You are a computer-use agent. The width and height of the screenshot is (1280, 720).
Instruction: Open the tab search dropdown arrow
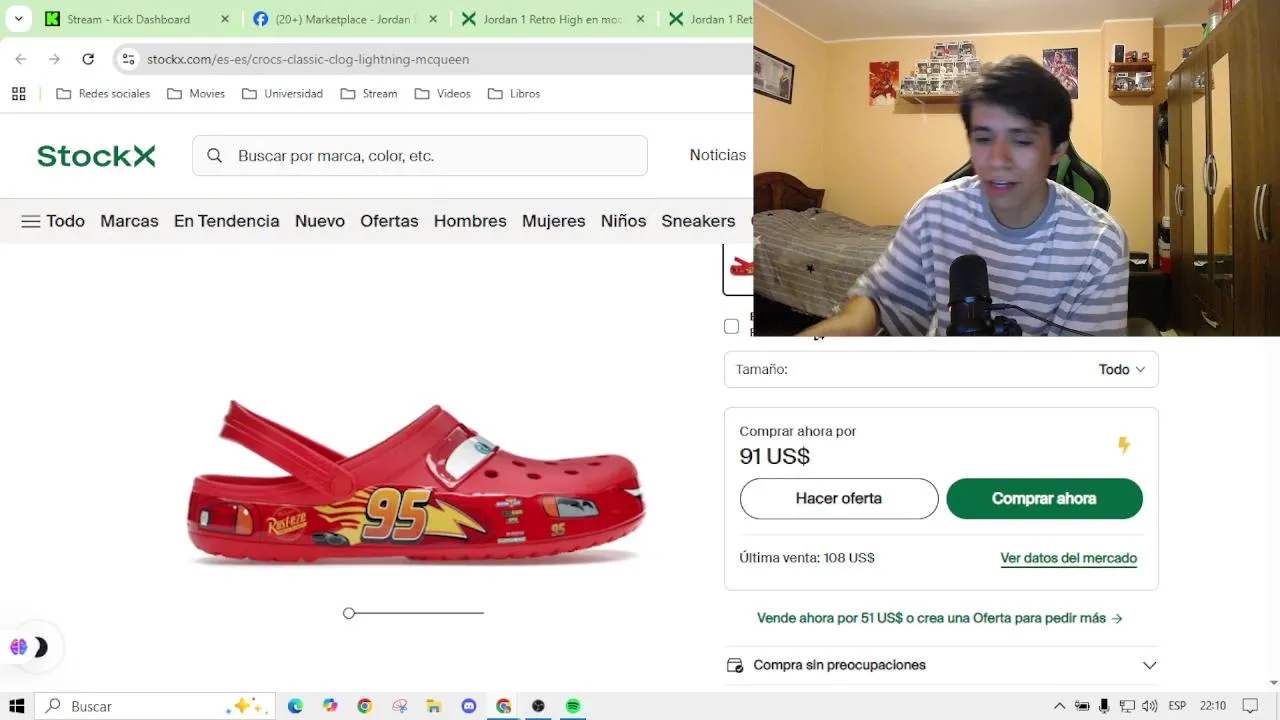click(18, 19)
